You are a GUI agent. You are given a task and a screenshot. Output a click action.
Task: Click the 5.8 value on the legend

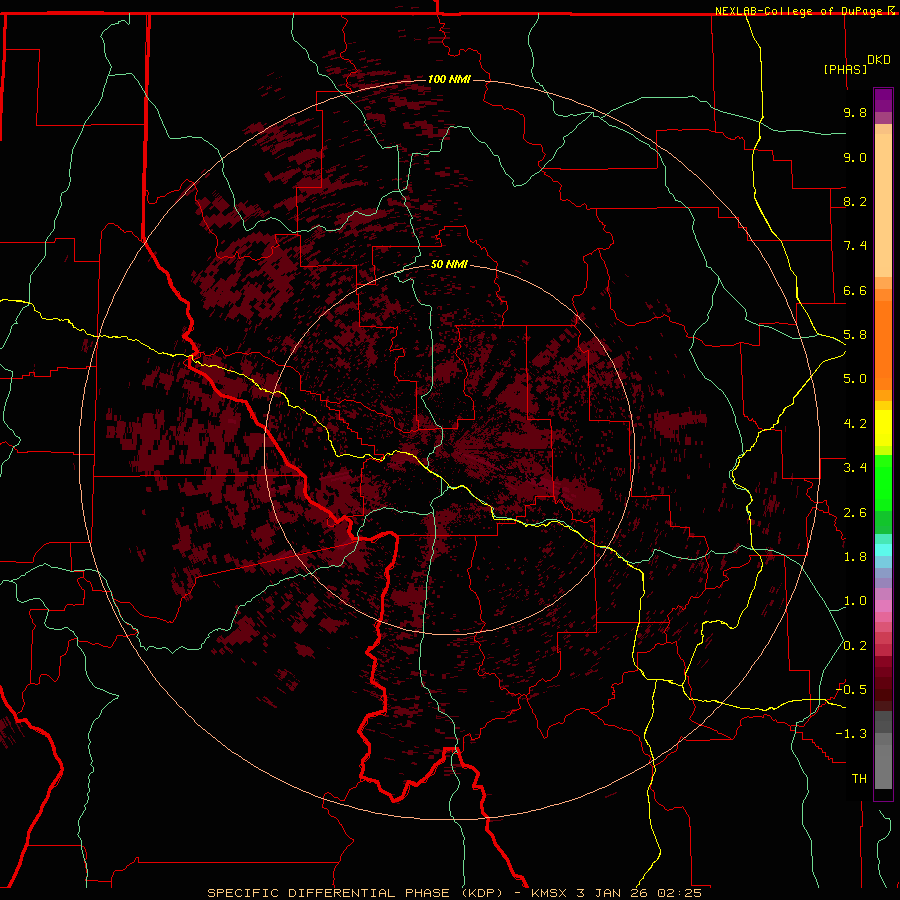click(855, 335)
